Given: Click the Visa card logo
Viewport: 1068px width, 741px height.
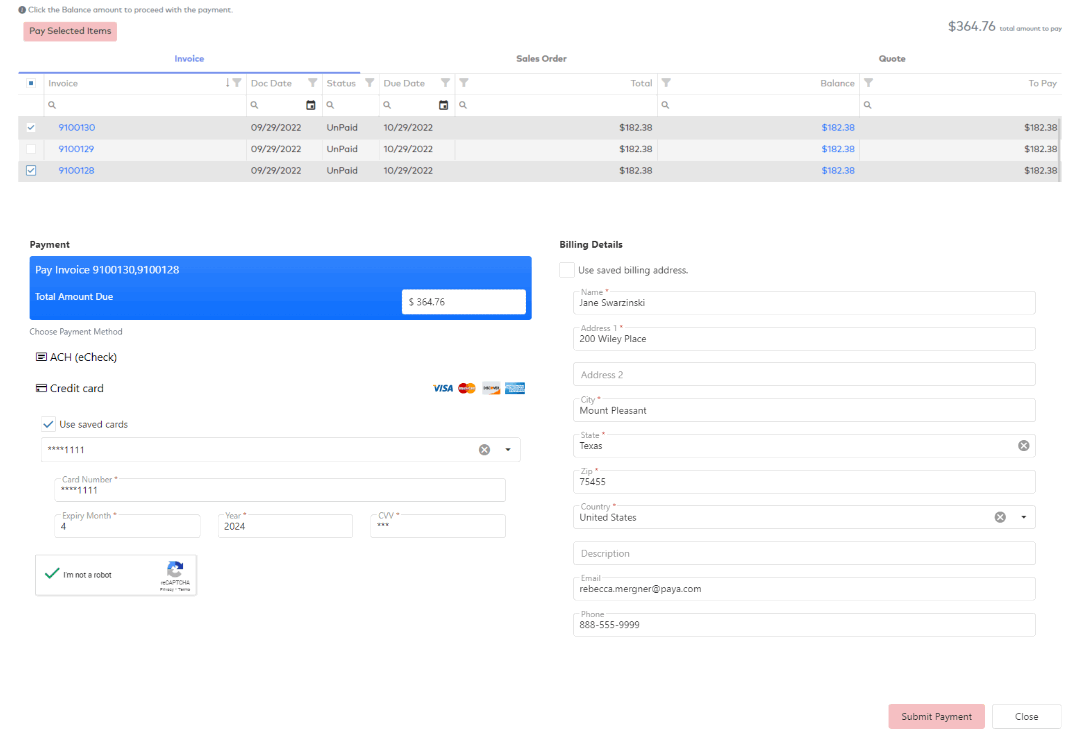Looking at the screenshot, I should pyautogui.click(x=442, y=388).
